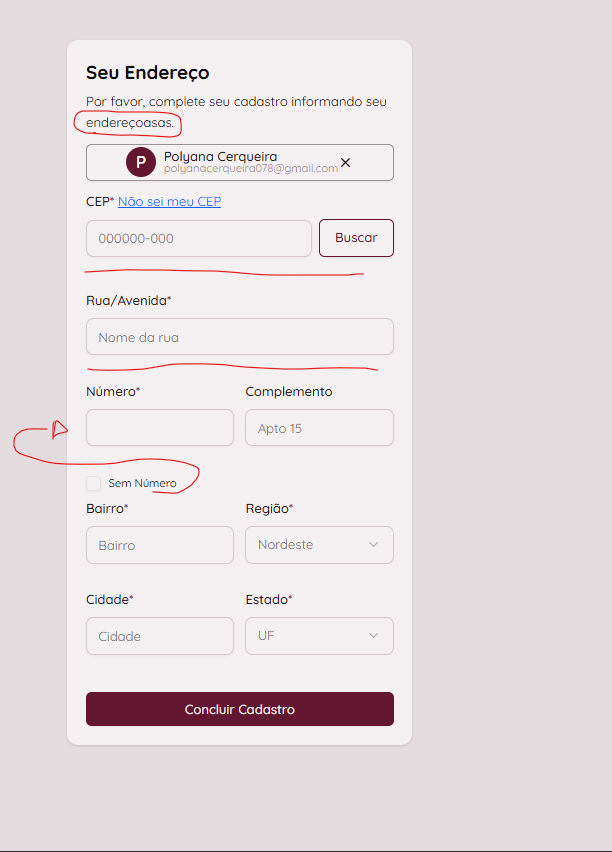This screenshot has width=612, height=852.
Task: Select the empty Número input box
Action: coord(159,428)
